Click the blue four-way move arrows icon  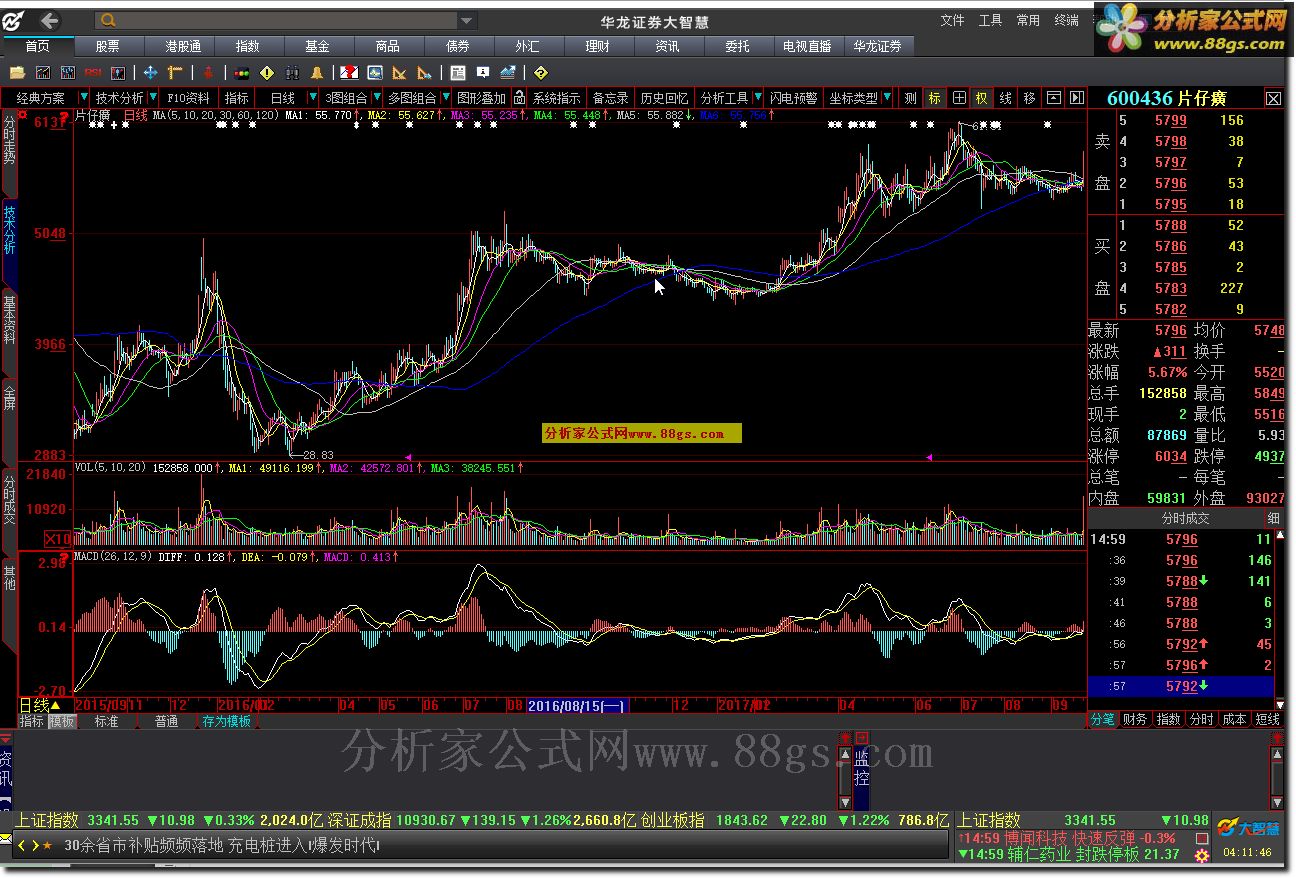click(150, 73)
